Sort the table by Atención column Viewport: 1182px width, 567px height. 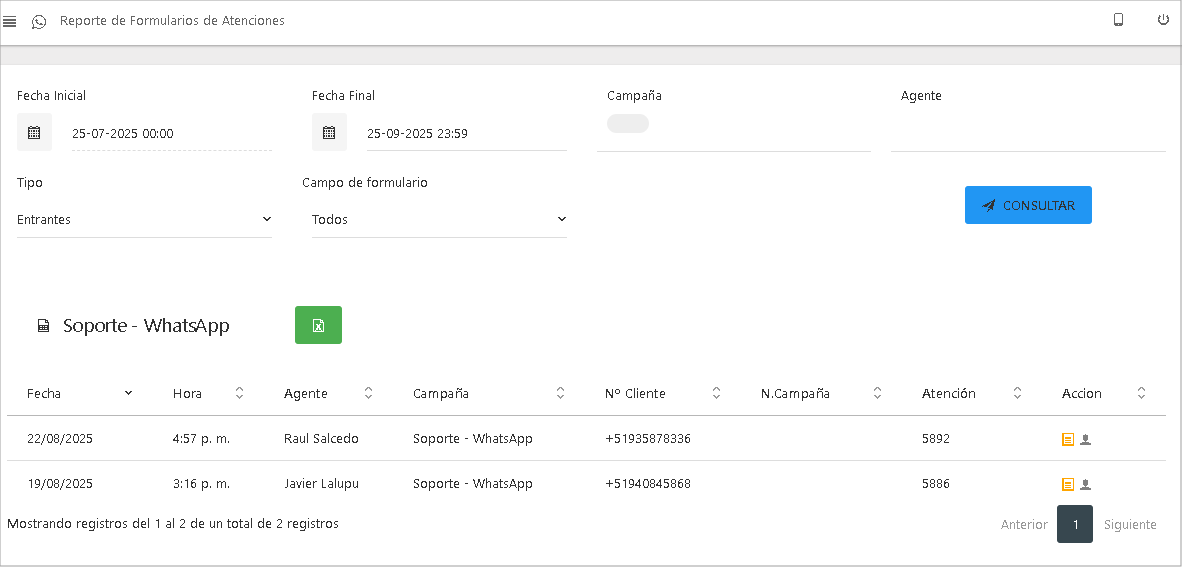(972, 394)
